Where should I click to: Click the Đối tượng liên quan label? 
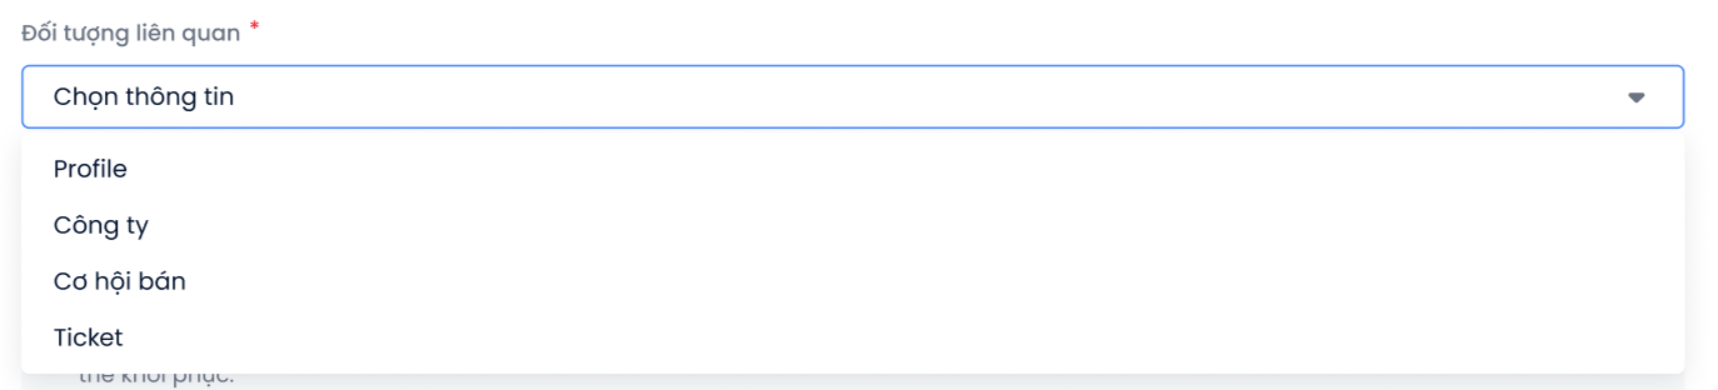click(x=131, y=33)
